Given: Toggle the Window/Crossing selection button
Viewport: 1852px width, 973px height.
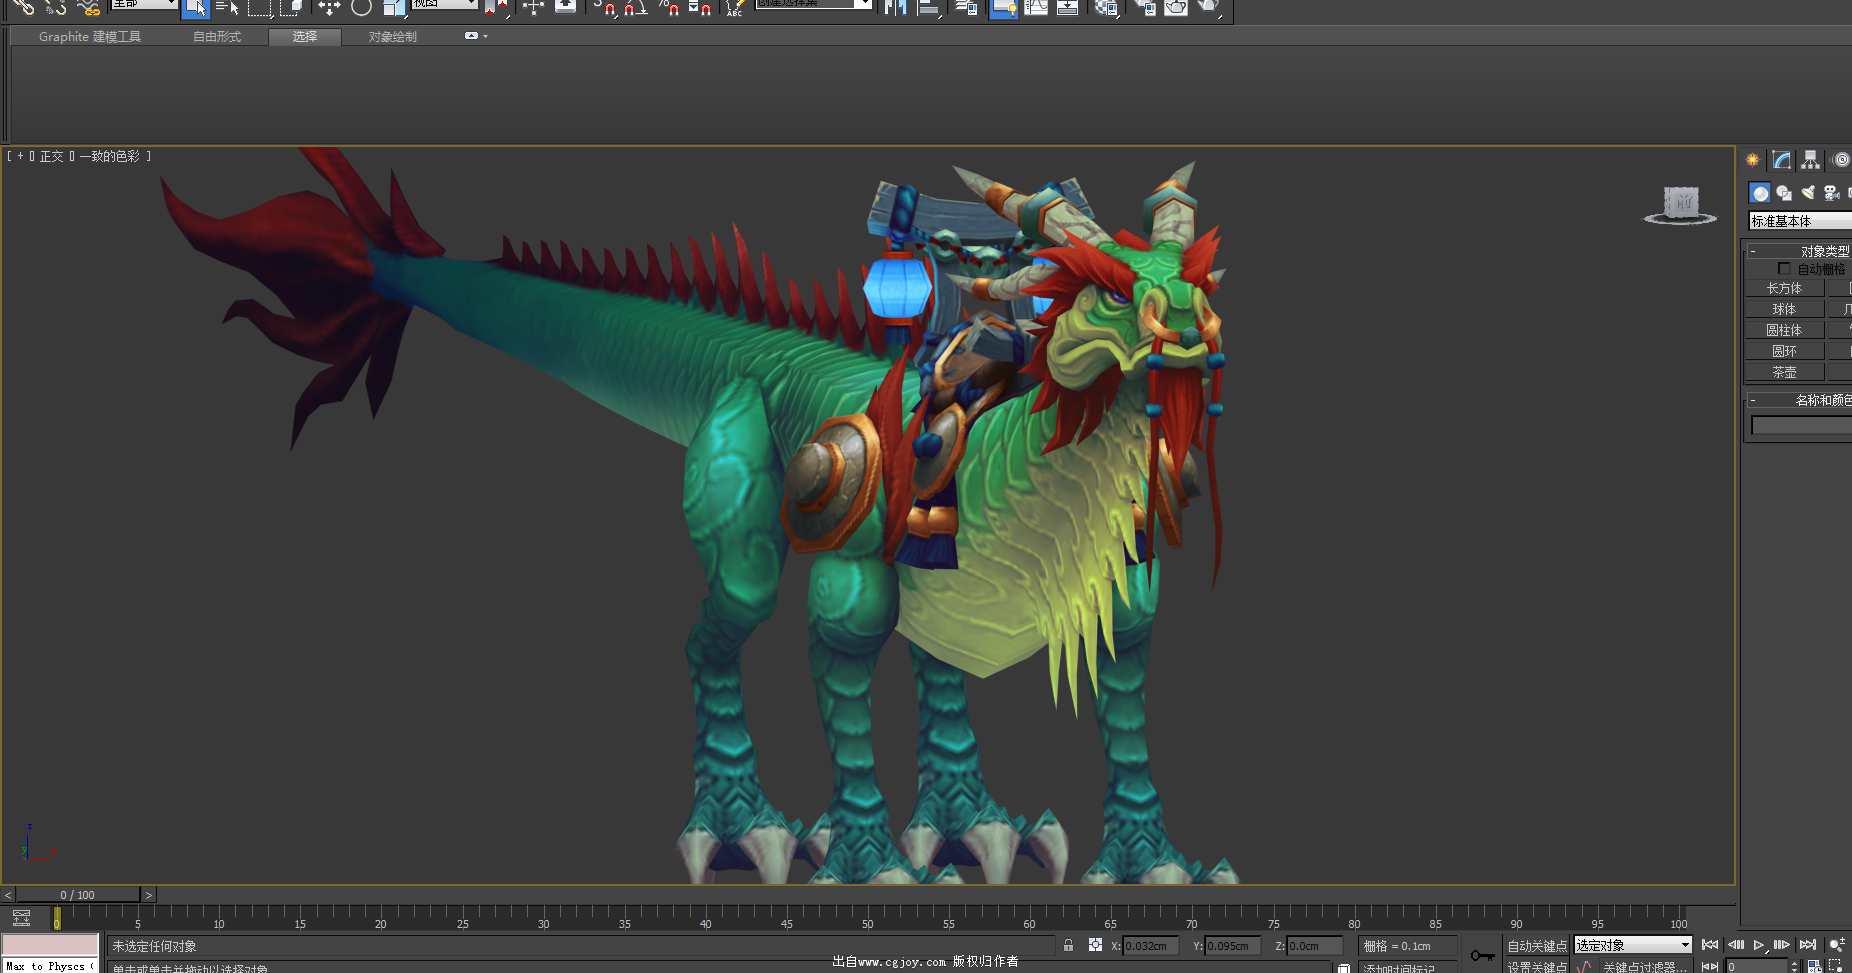Looking at the screenshot, I should pyautogui.click(x=292, y=7).
